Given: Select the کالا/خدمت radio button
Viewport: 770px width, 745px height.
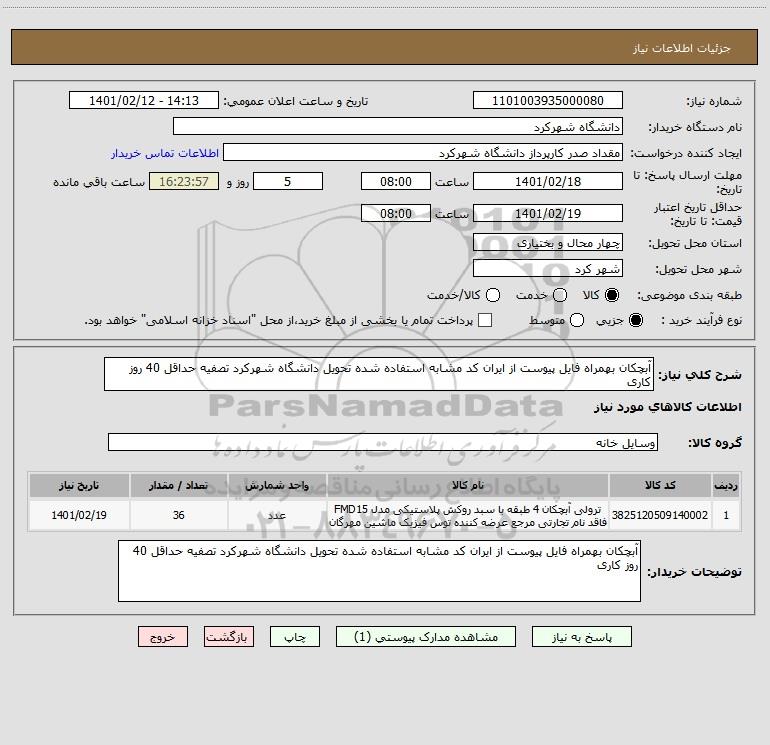Looking at the screenshot, I should click(x=493, y=295).
